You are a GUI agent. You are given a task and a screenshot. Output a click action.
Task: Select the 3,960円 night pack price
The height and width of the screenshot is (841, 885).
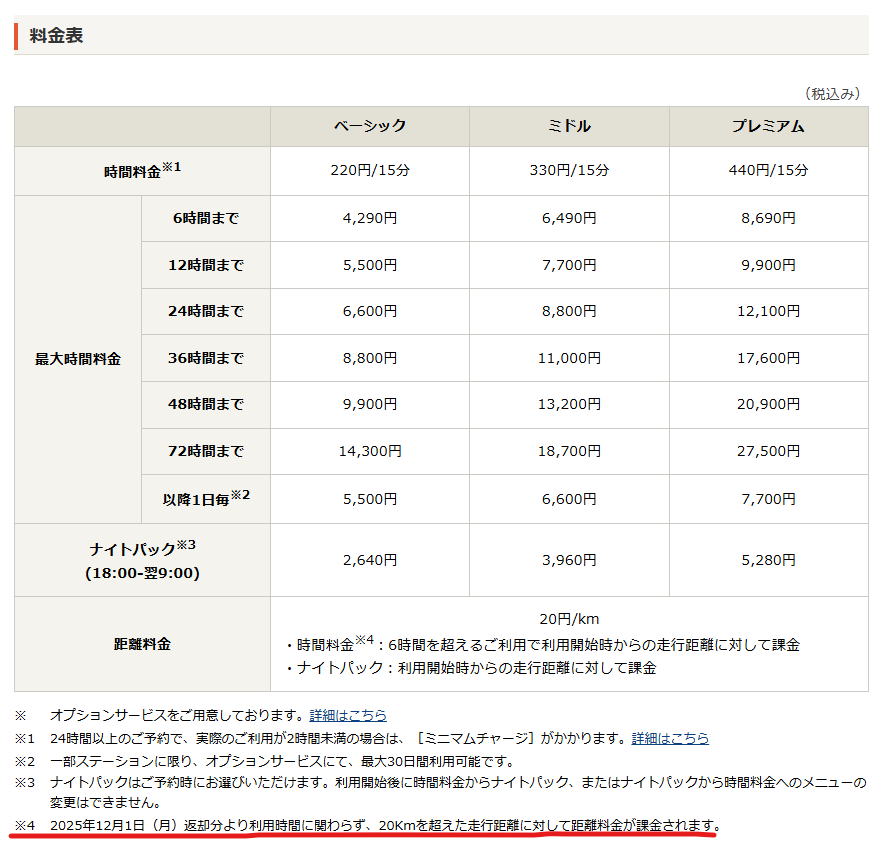pos(569,560)
